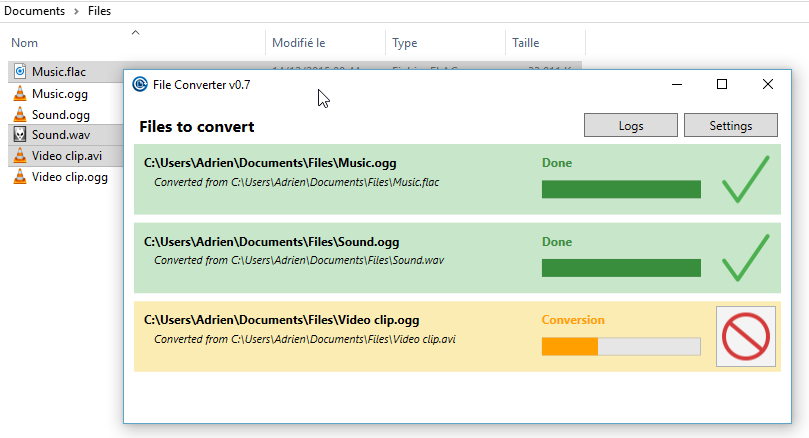This screenshot has height=438, width=809.
Task: Click the VLC icon of Video clip.avi
Action: pos(20,156)
